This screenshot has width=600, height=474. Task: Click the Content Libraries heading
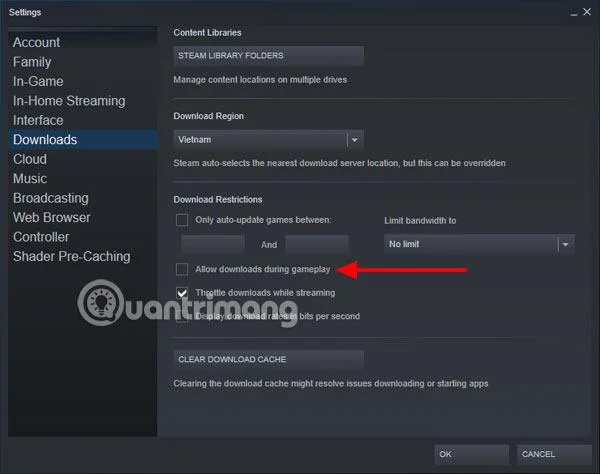[207, 33]
